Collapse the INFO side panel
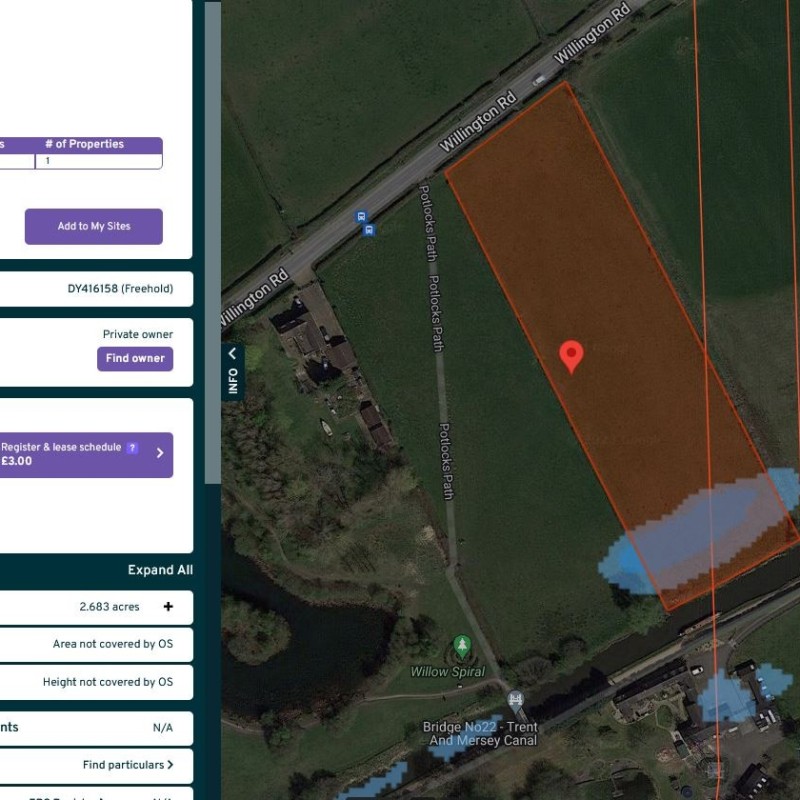The height and width of the screenshot is (800, 800). [232, 370]
